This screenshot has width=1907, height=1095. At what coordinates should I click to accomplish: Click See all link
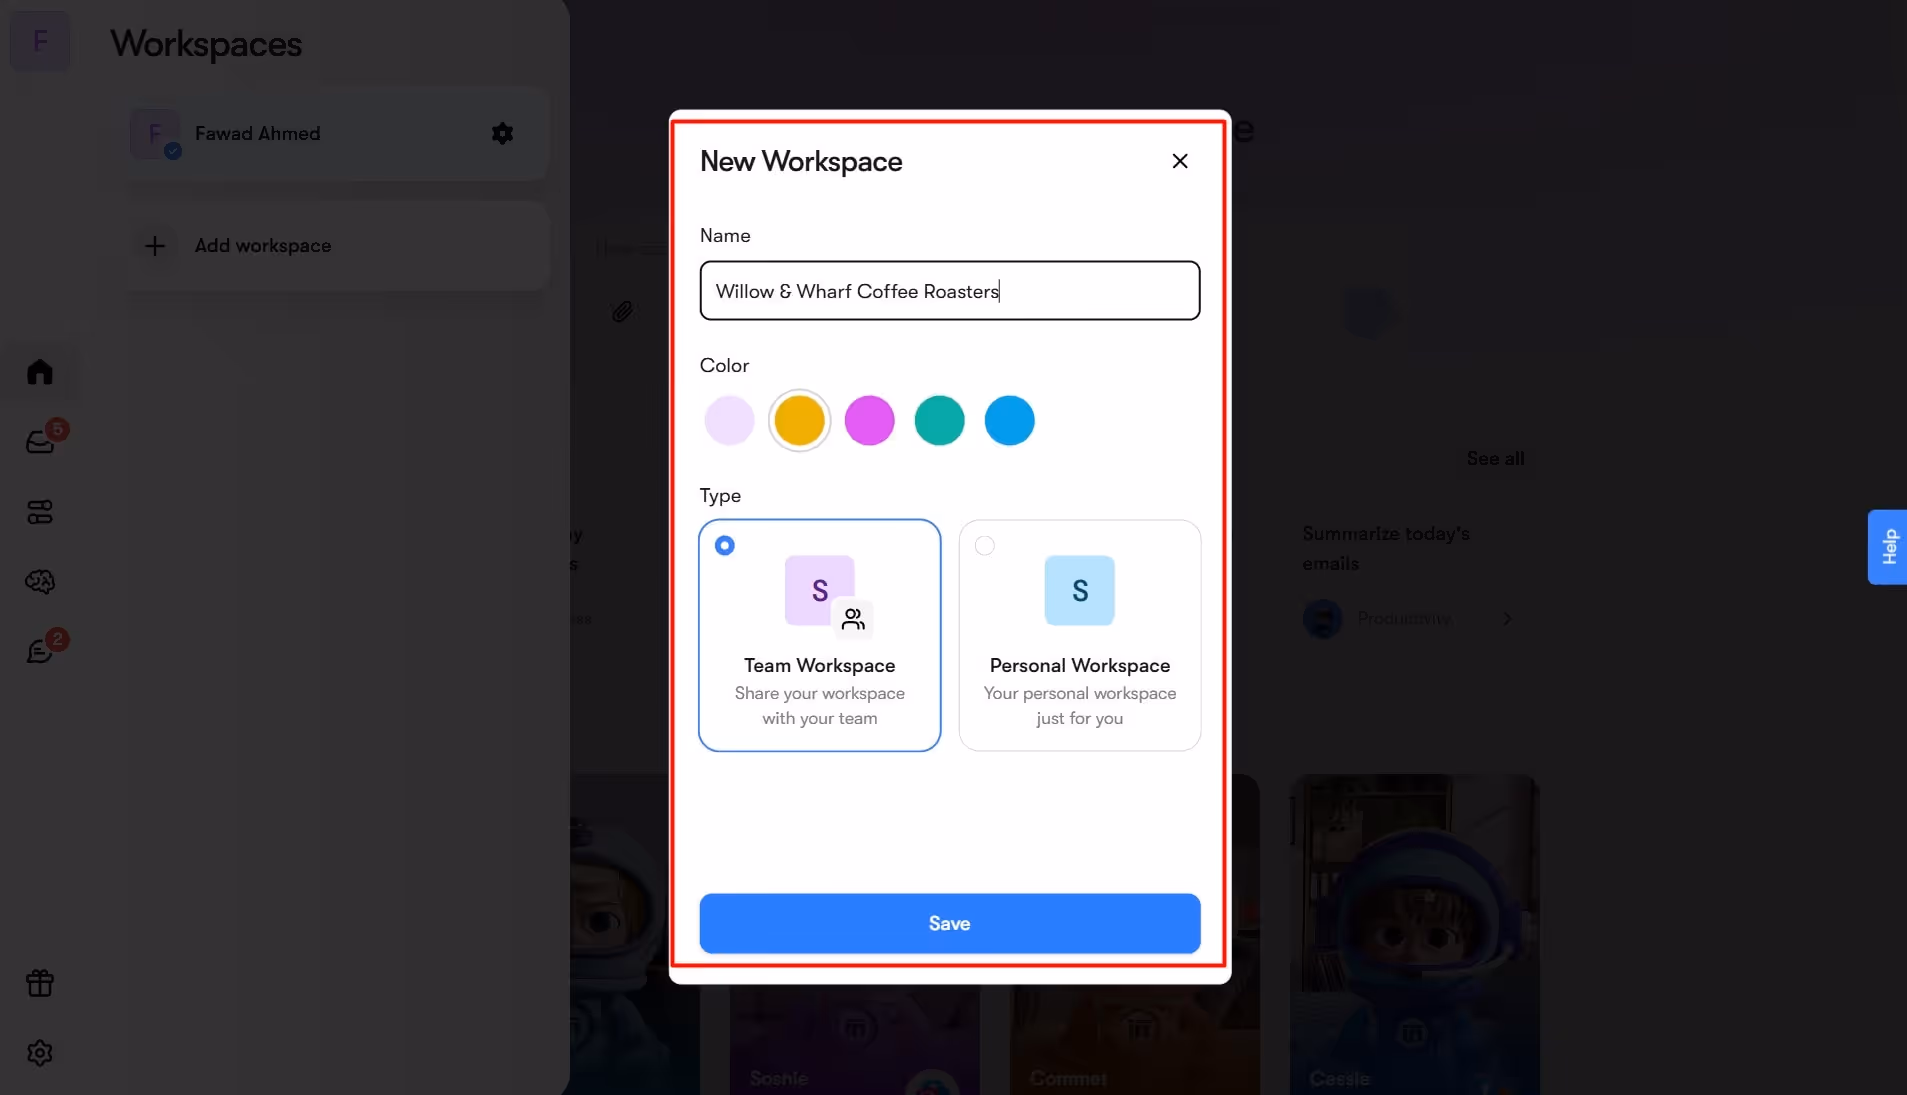pyautogui.click(x=1494, y=458)
